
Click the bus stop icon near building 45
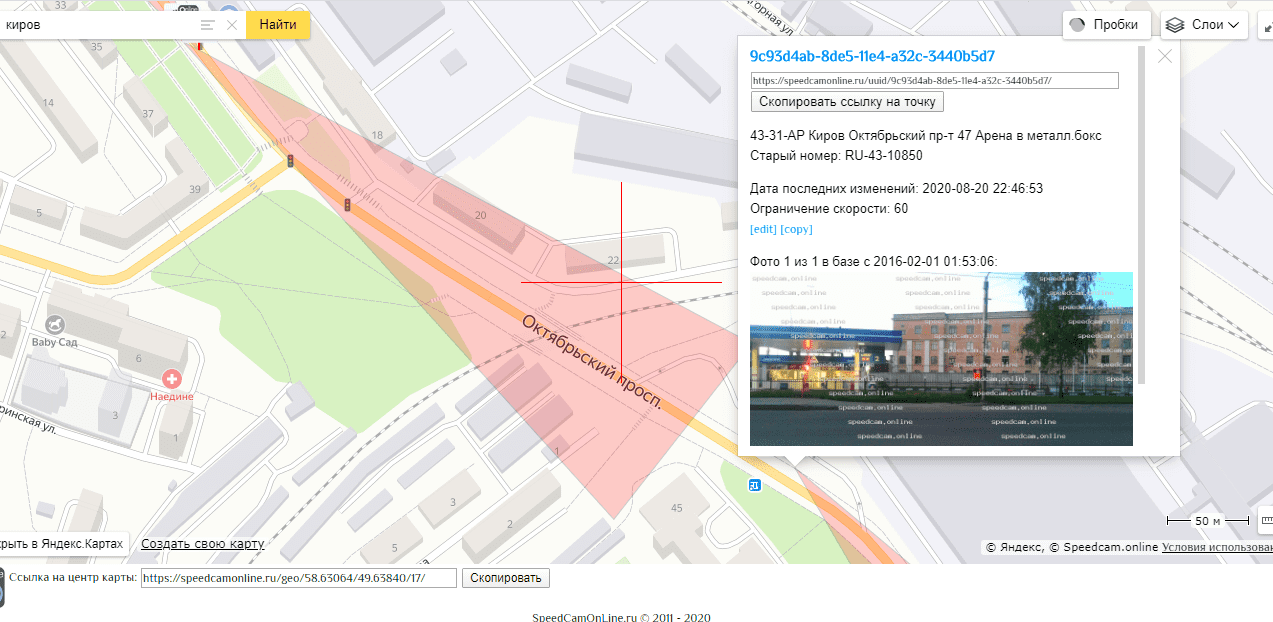(x=755, y=485)
